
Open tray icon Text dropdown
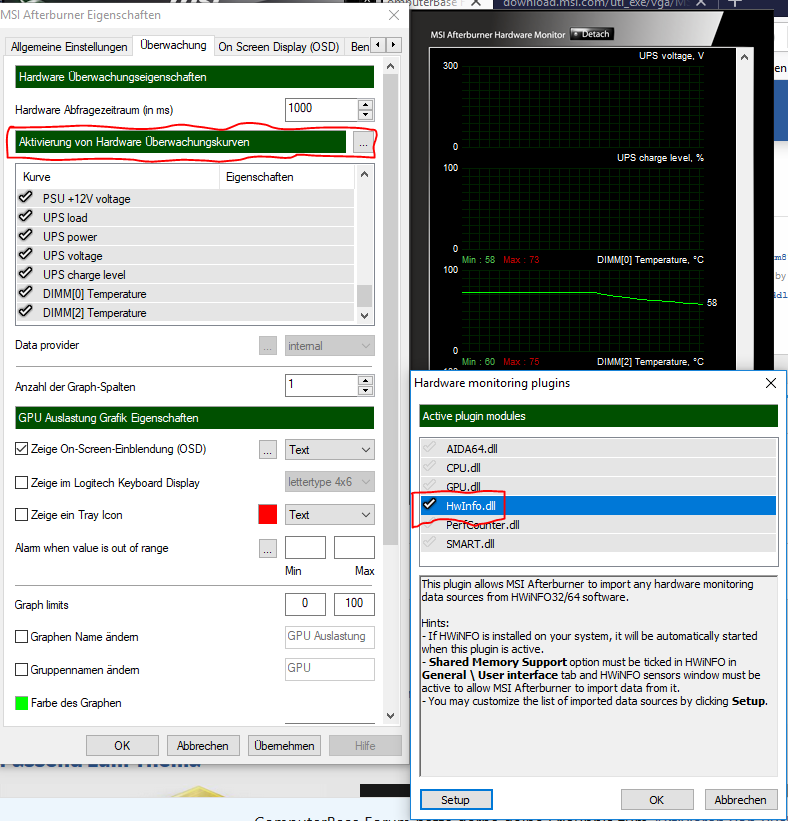(x=330, y=515)
